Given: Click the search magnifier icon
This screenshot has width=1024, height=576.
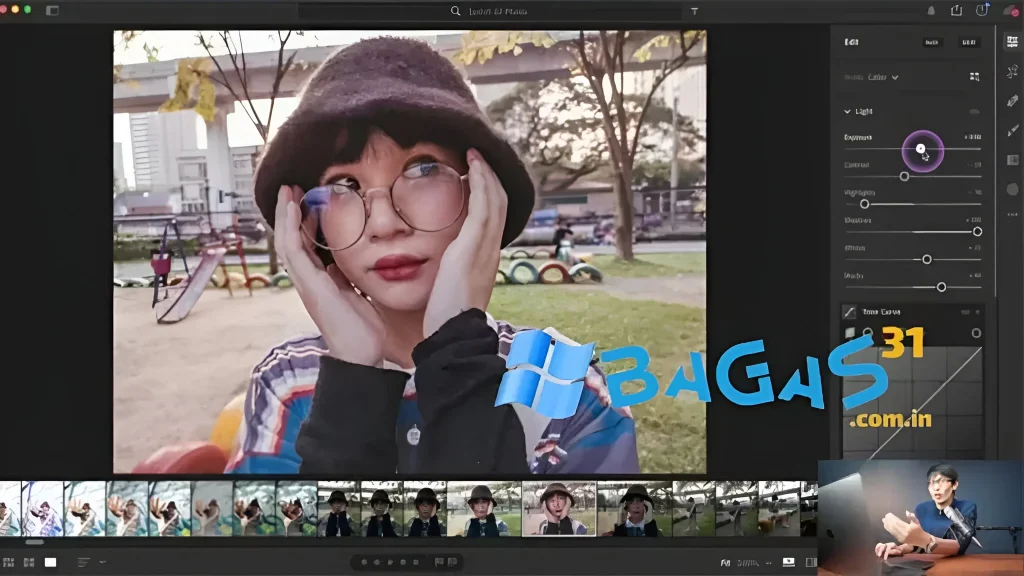Looking at the screenshot, I should (x=455, y=11).
